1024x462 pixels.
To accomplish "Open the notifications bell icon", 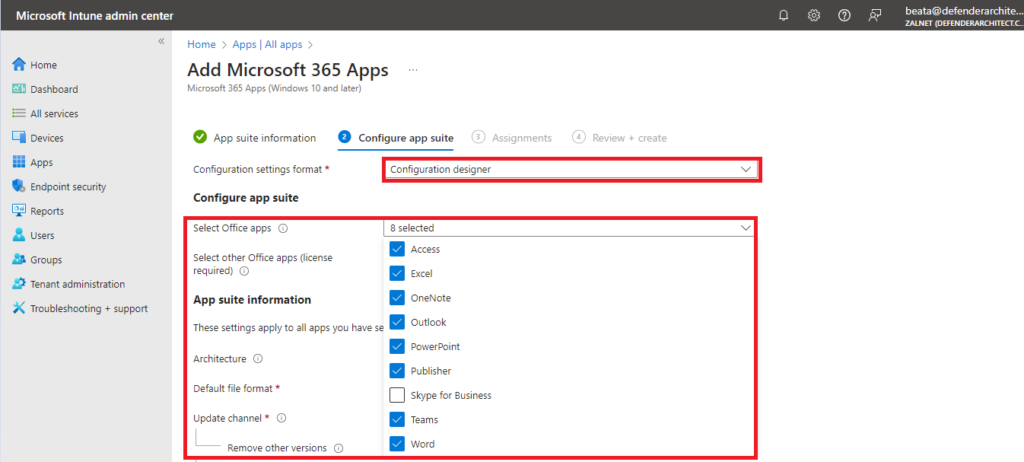I will tap(784, 16).
